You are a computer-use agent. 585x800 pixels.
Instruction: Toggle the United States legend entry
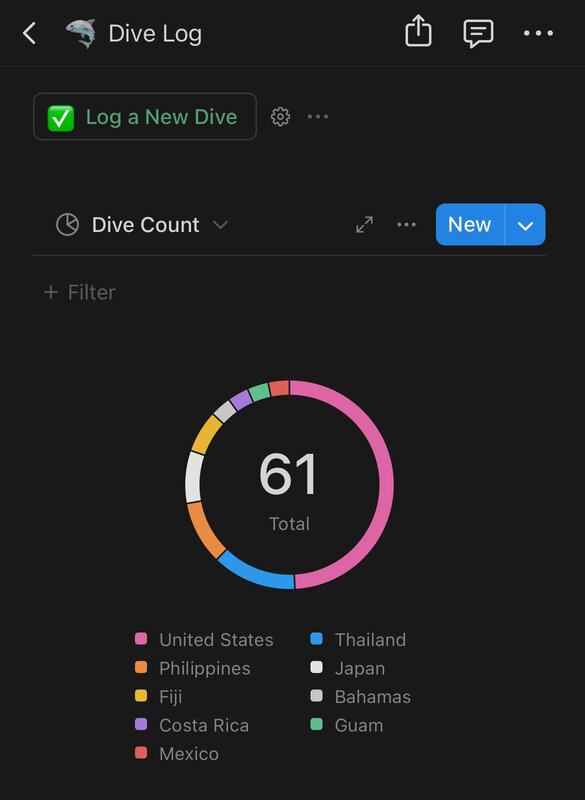(204, 639)
